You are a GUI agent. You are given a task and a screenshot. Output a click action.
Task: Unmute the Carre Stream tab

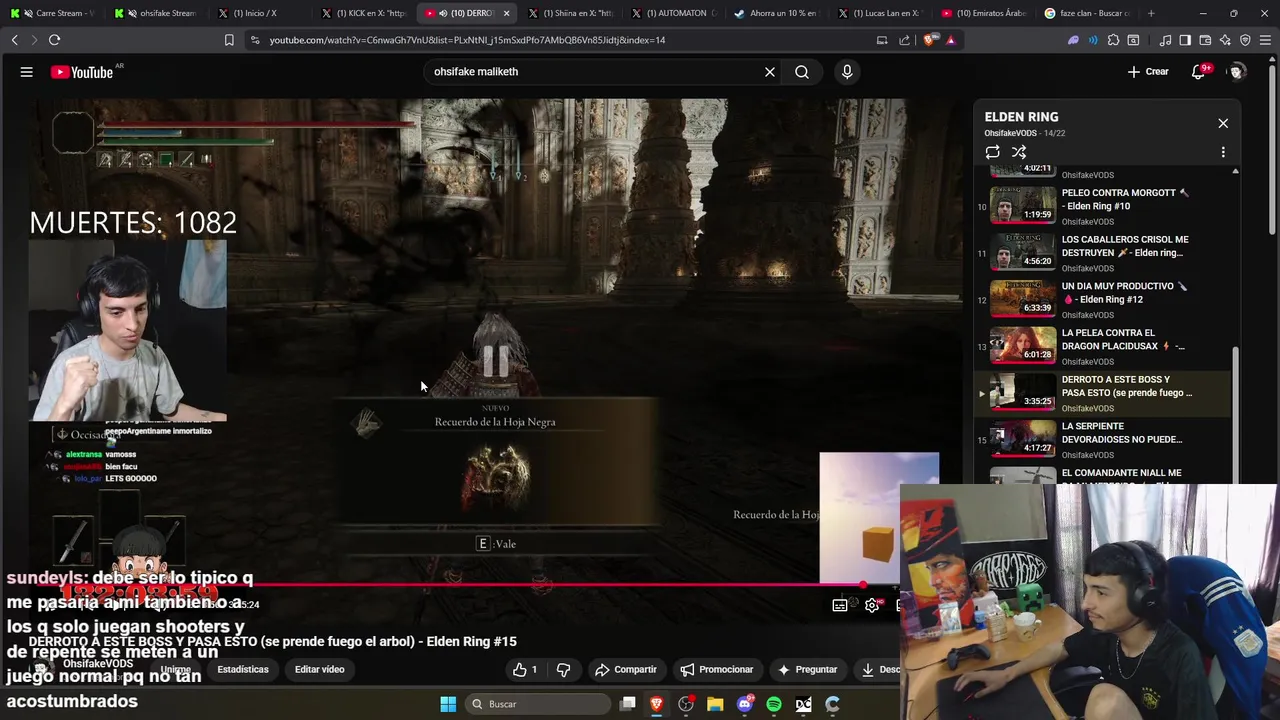[28, 13]
